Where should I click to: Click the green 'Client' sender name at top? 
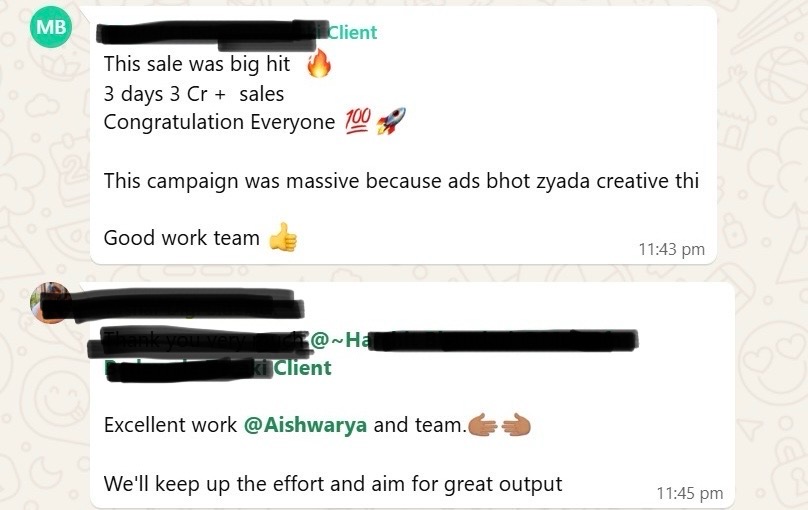[x=352, y=32]
